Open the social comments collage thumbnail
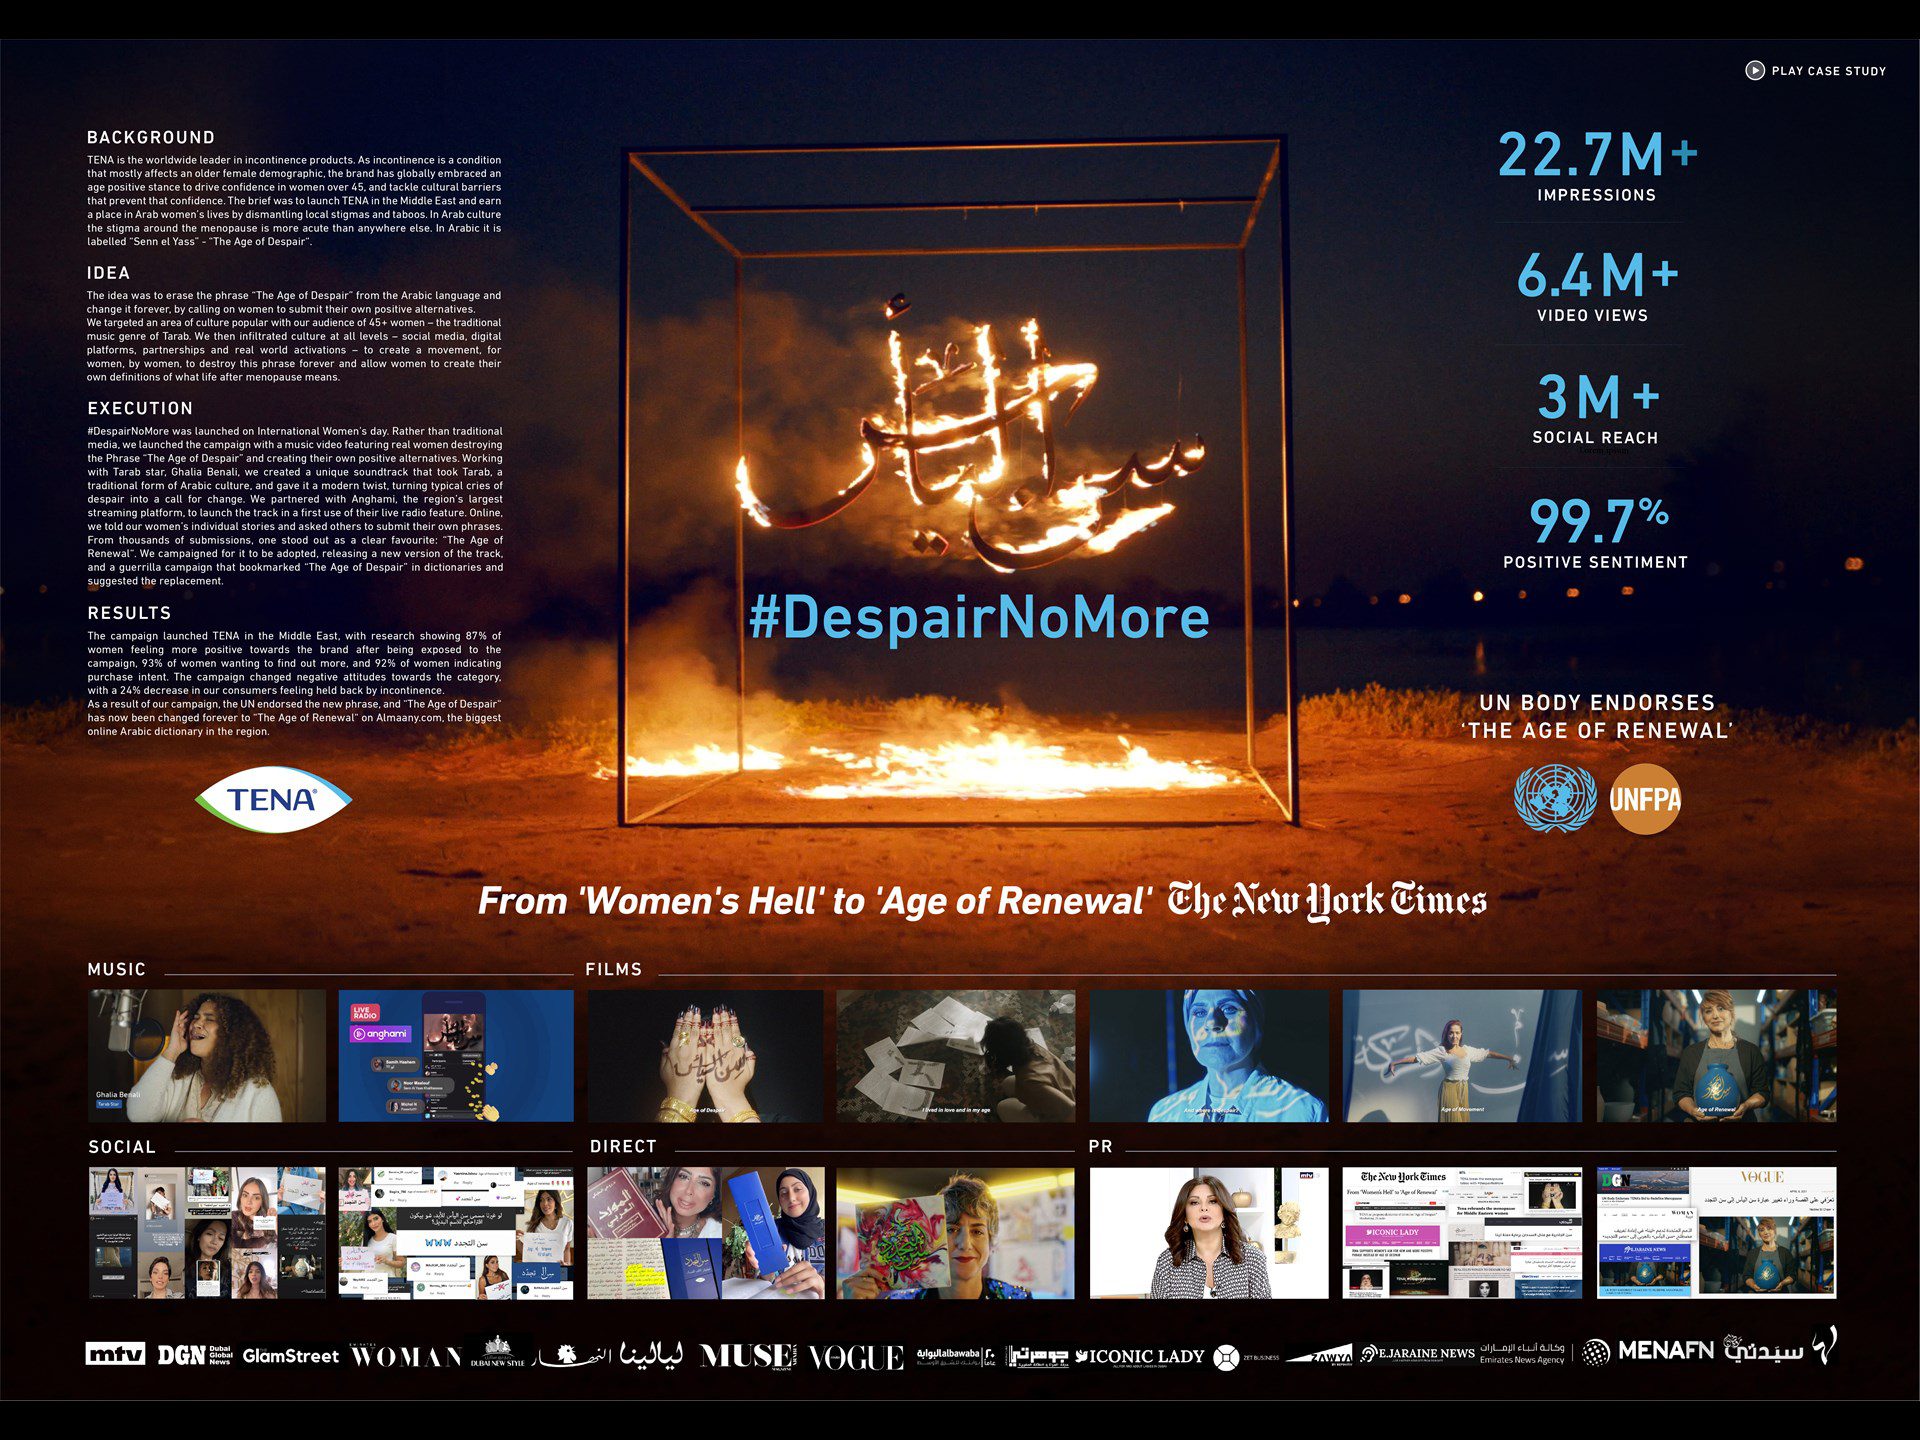 click(x=456, y=1233)
